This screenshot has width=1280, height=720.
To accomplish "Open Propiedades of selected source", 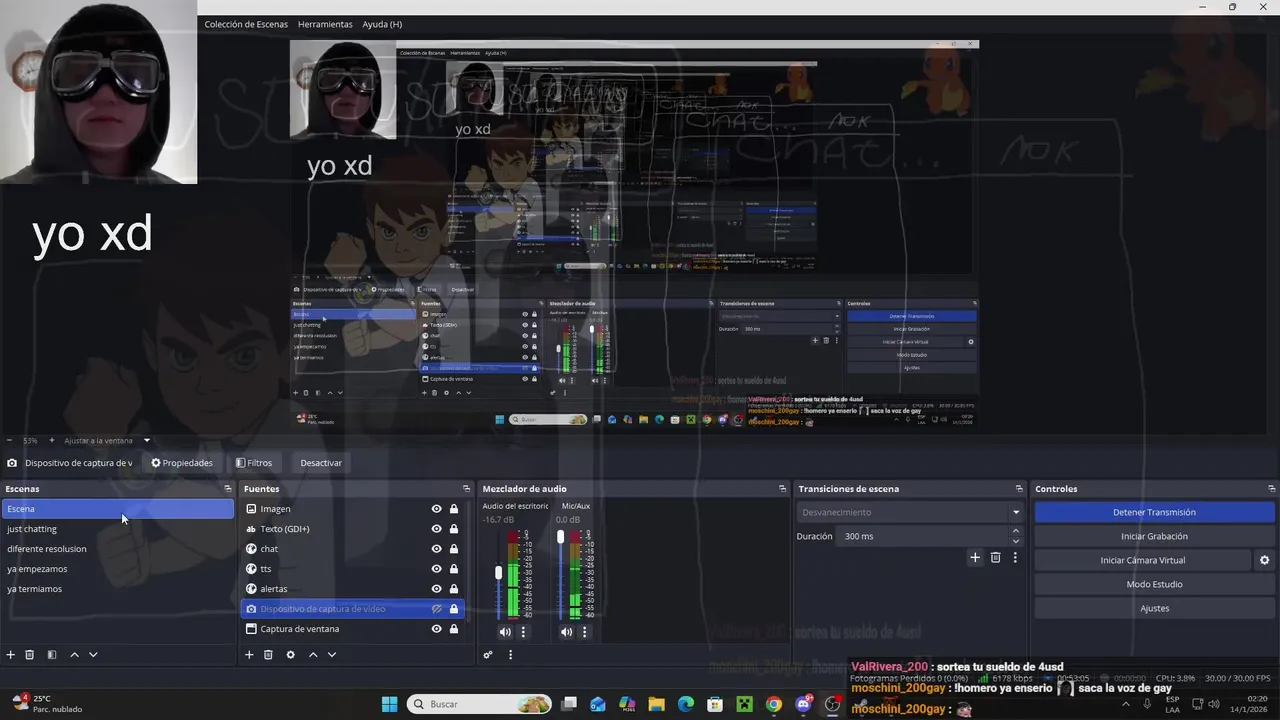I will [x=182, y=463].
